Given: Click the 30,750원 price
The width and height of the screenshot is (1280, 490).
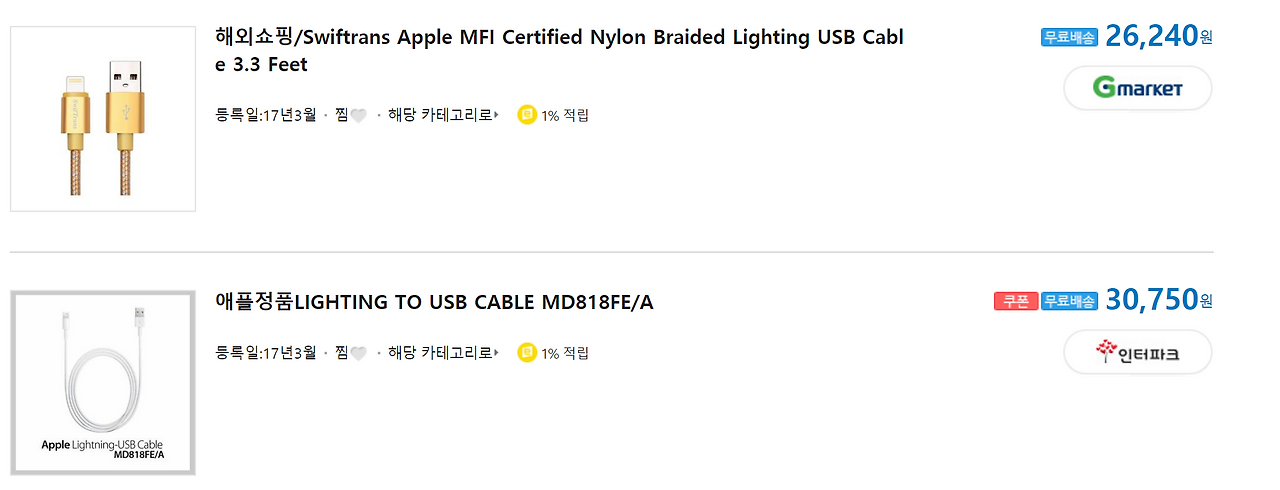Looking at the screenshot, I should click(x=1152, y=299).
